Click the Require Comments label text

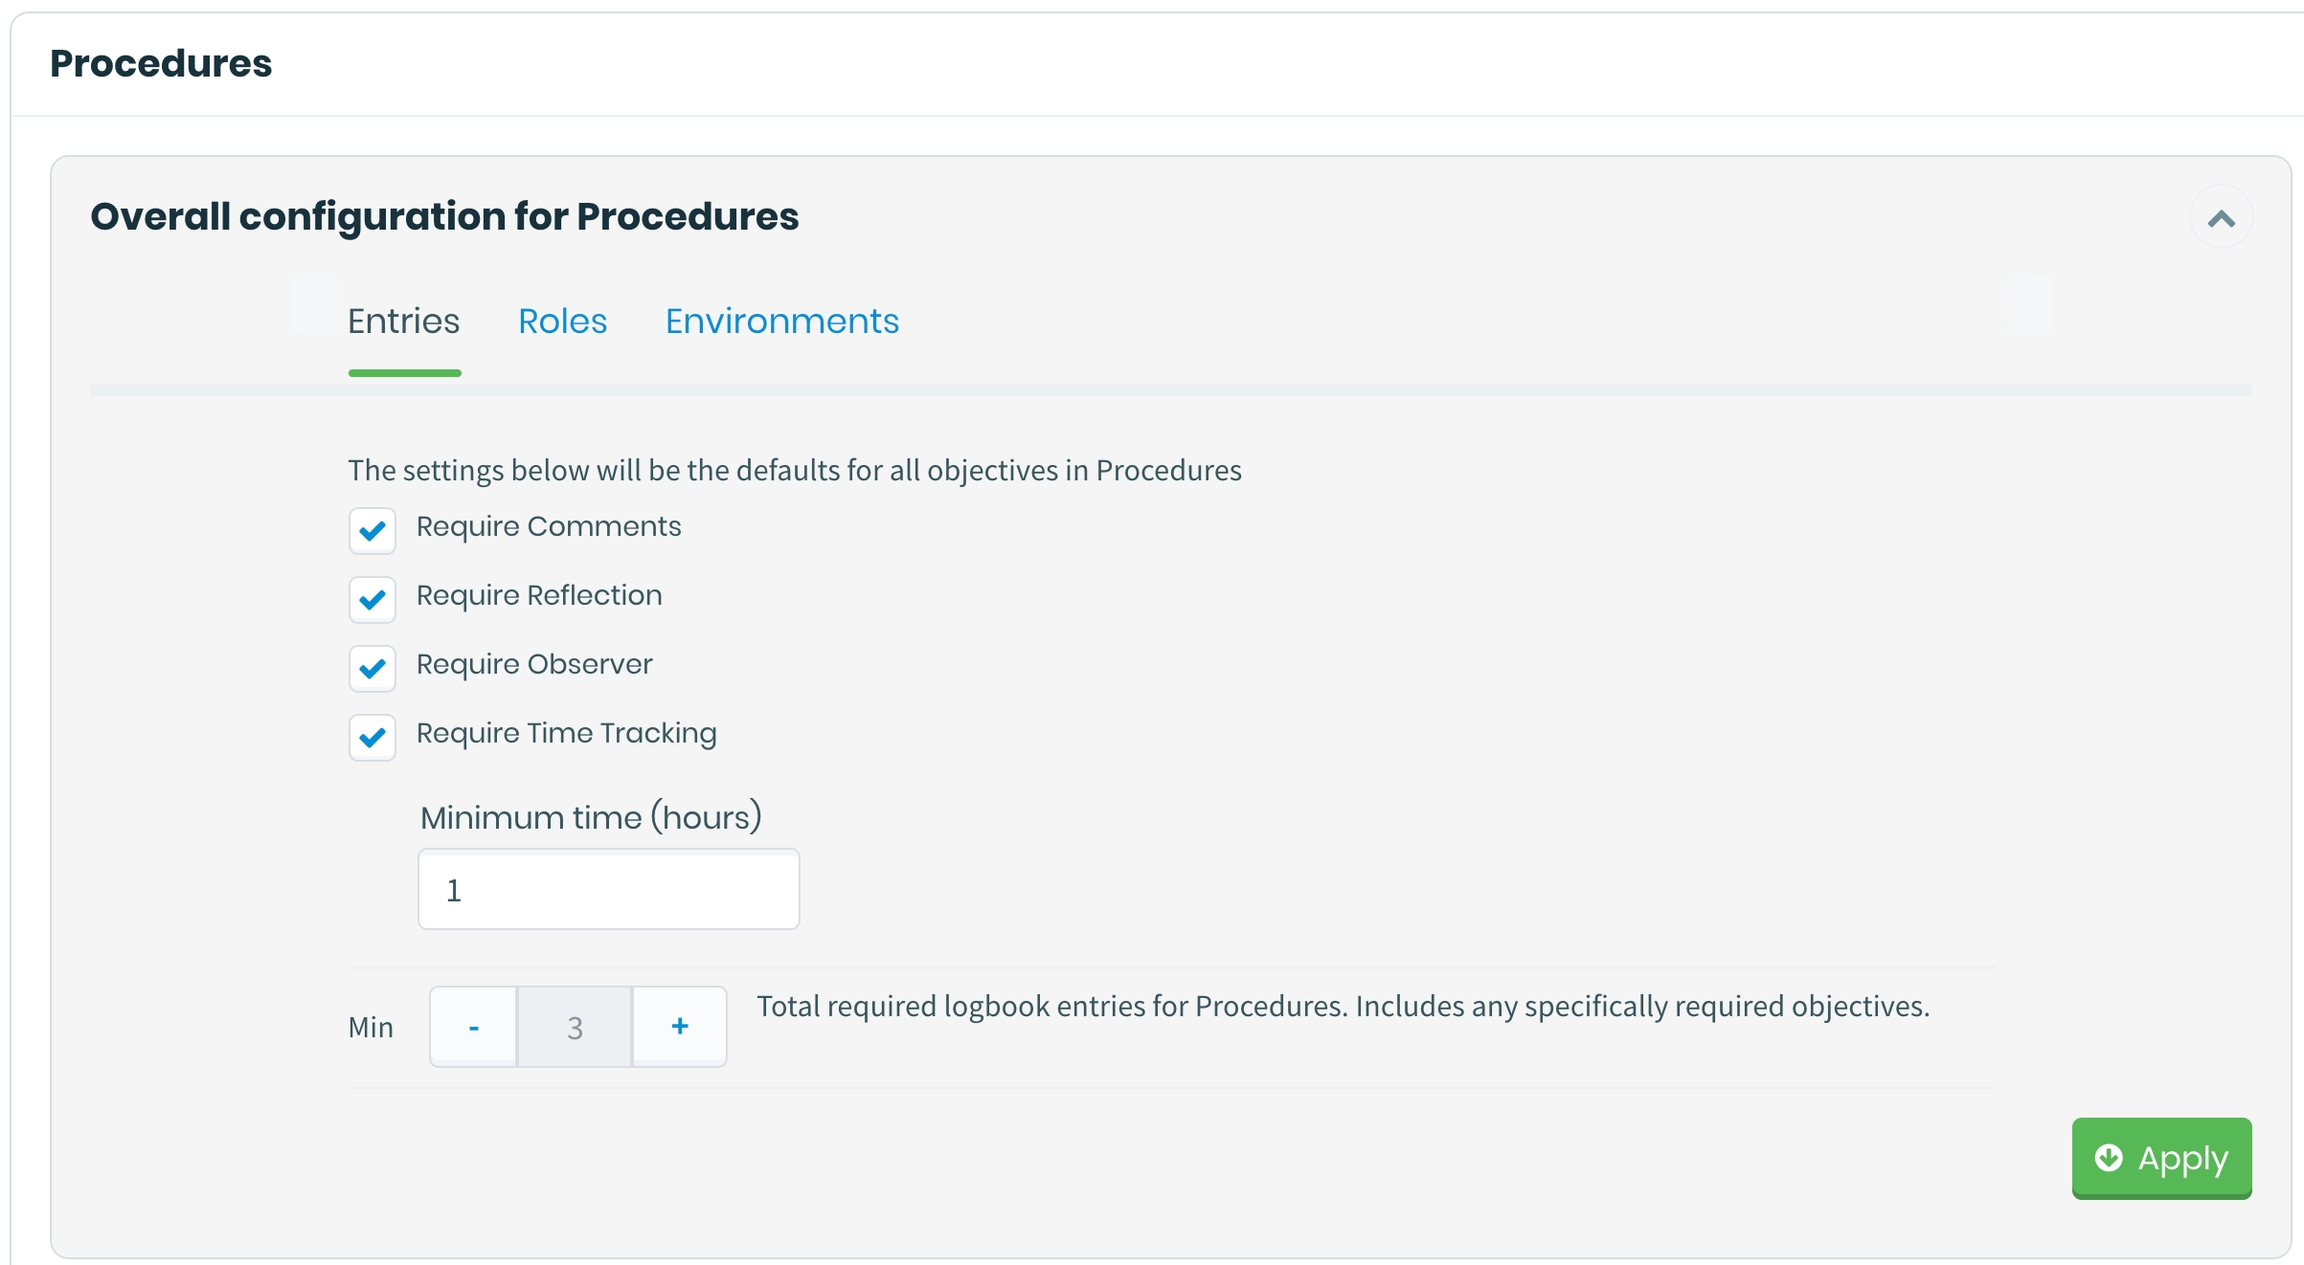click(548, 527)
